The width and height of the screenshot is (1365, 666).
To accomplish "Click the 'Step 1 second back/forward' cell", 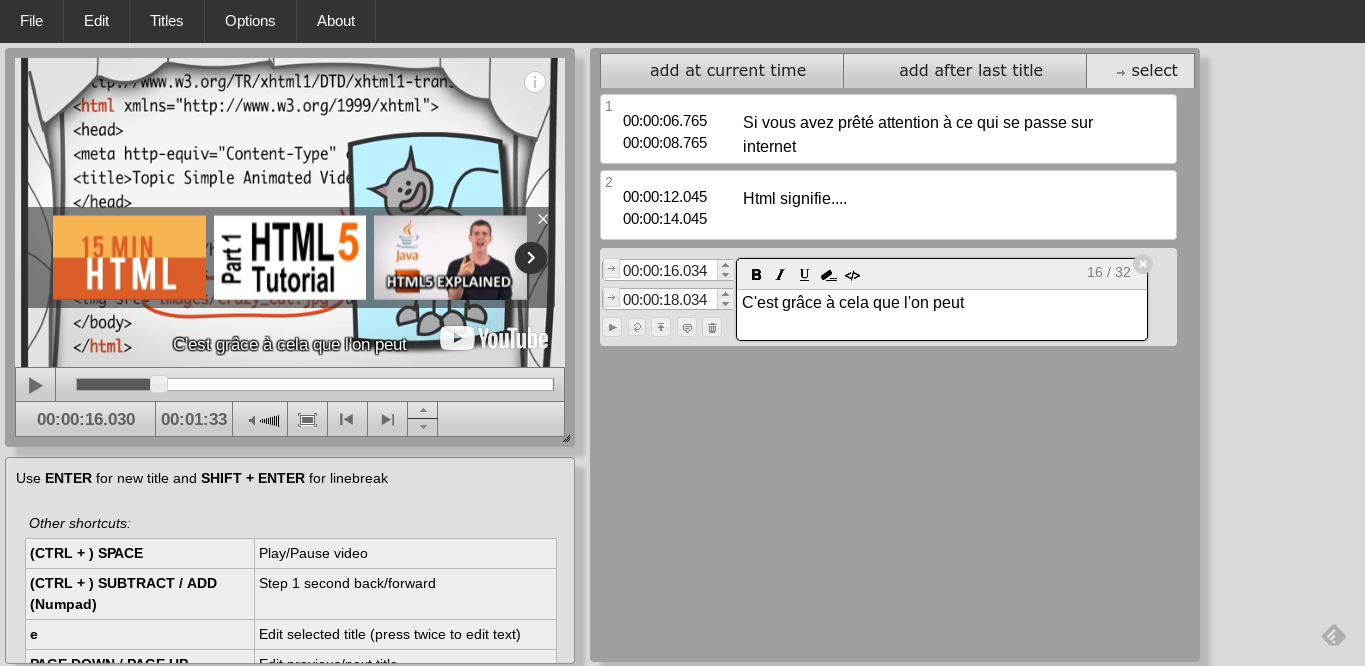I will tap(406, 594).
